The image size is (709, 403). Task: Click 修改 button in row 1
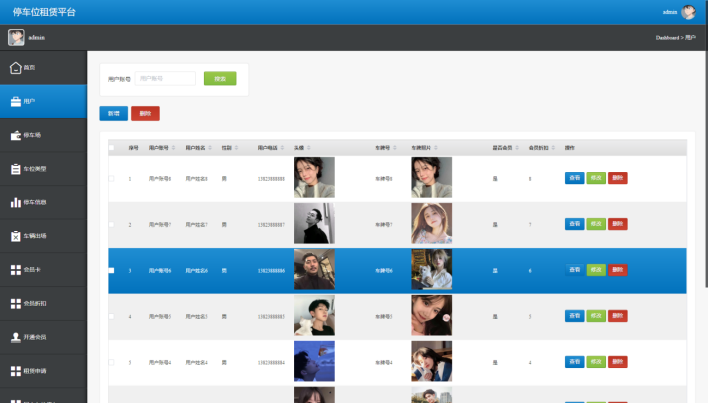click(x=596, y=178)
